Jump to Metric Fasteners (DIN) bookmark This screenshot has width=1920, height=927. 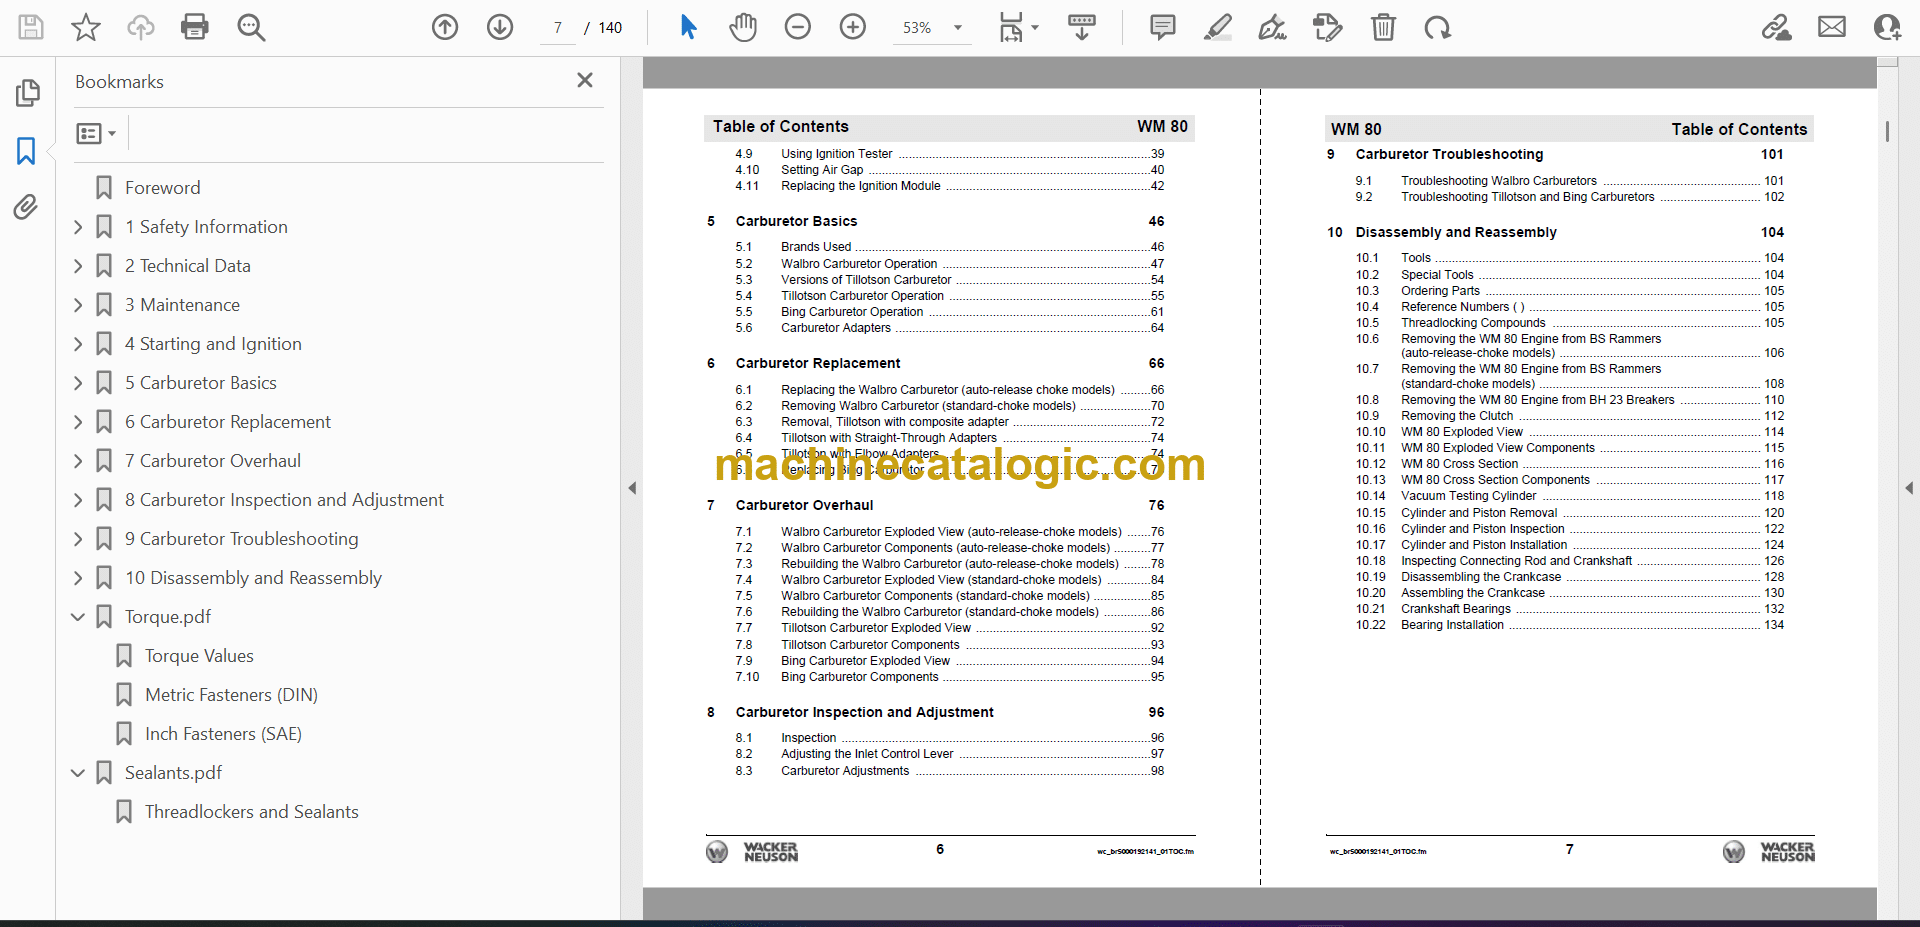(x=231, y=695)
